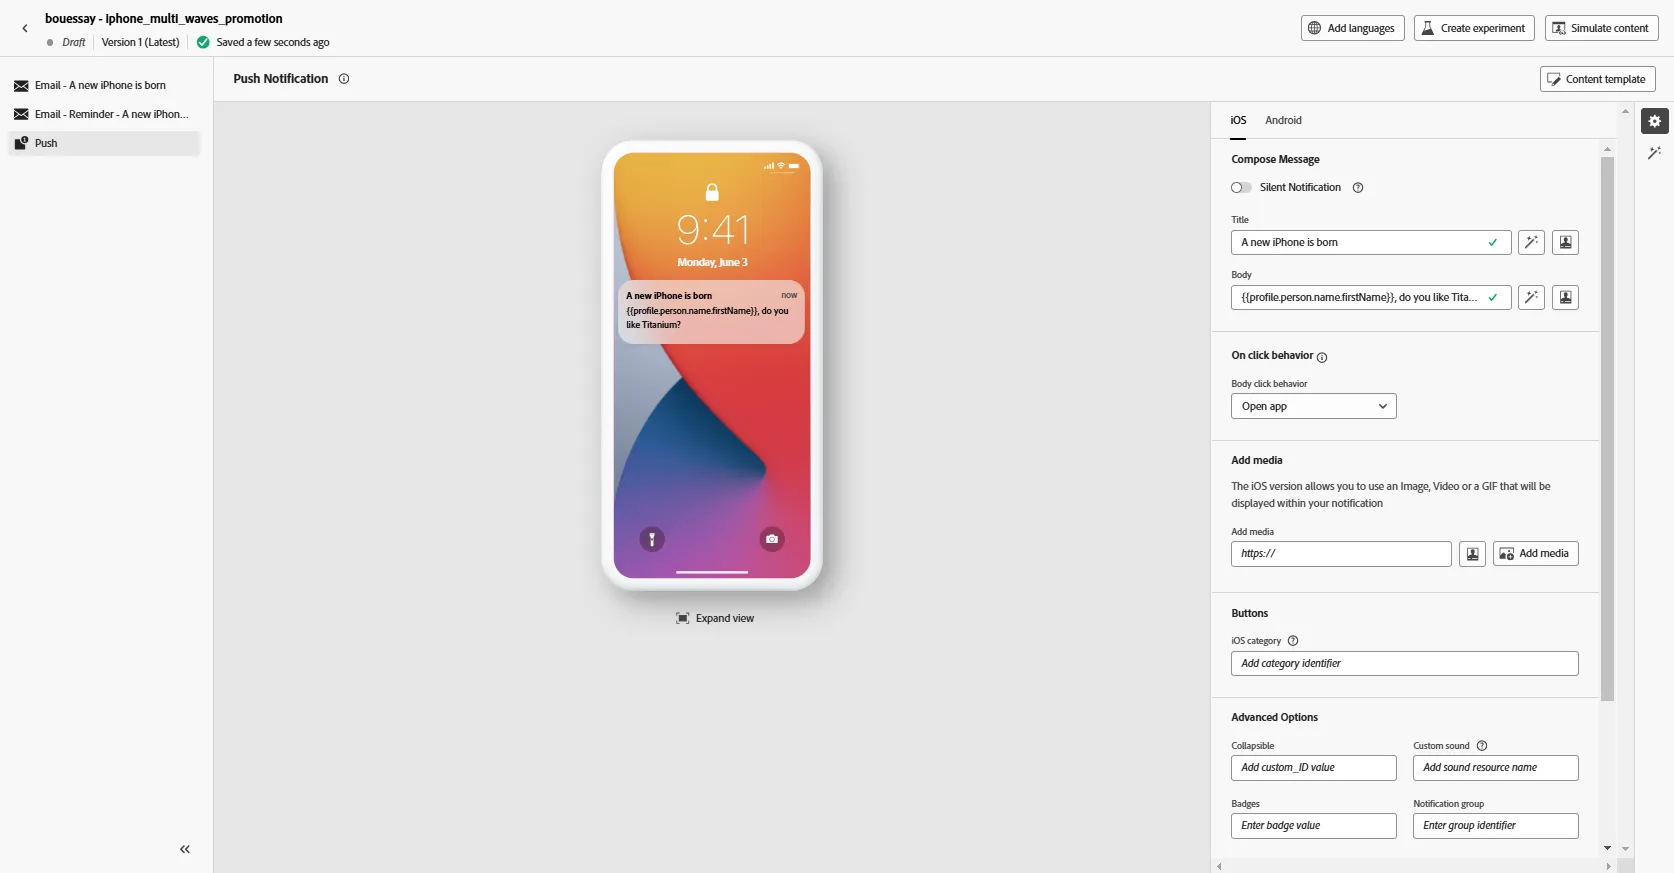Viewport: 1674px width, 873px height.
Task: Click the Version 1 (Latest) label
Action: (141, 43)
